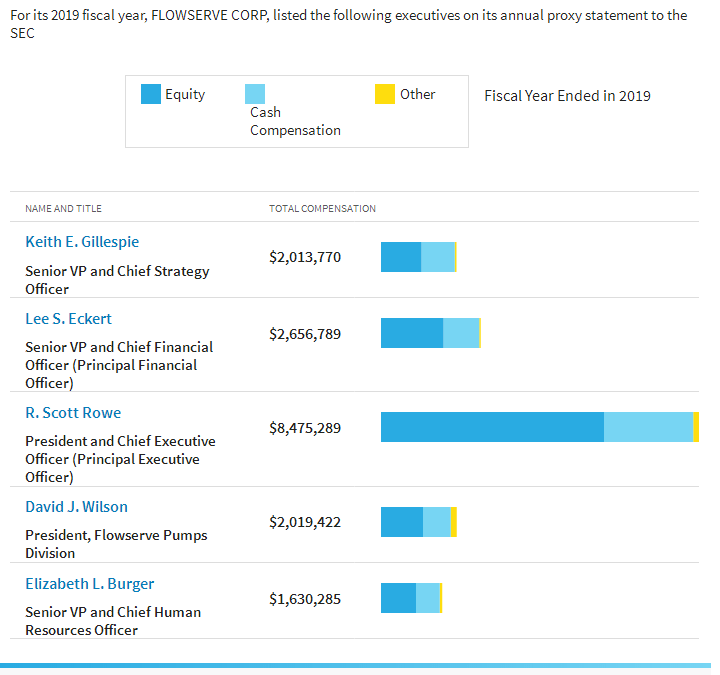
Task: Click the Cash Compensation legend swatch
Action: click(x=255, y=94)
